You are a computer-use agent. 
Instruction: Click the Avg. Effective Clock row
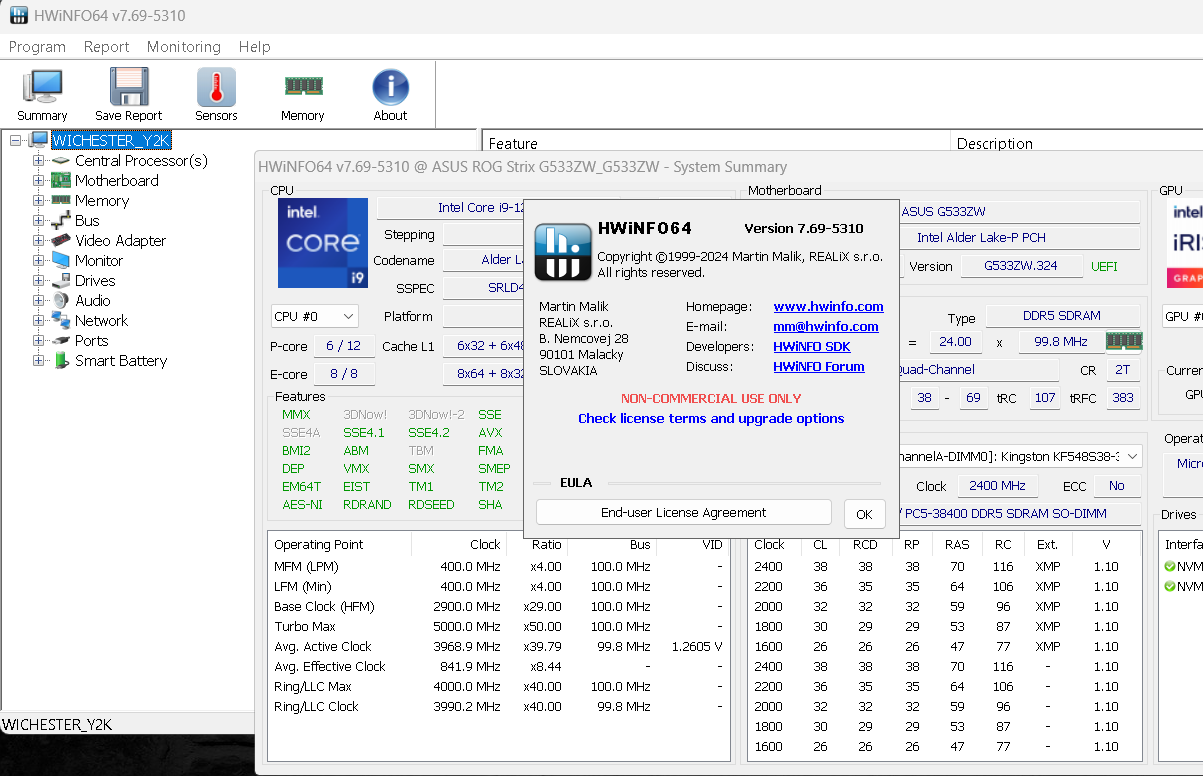(498, 667)
